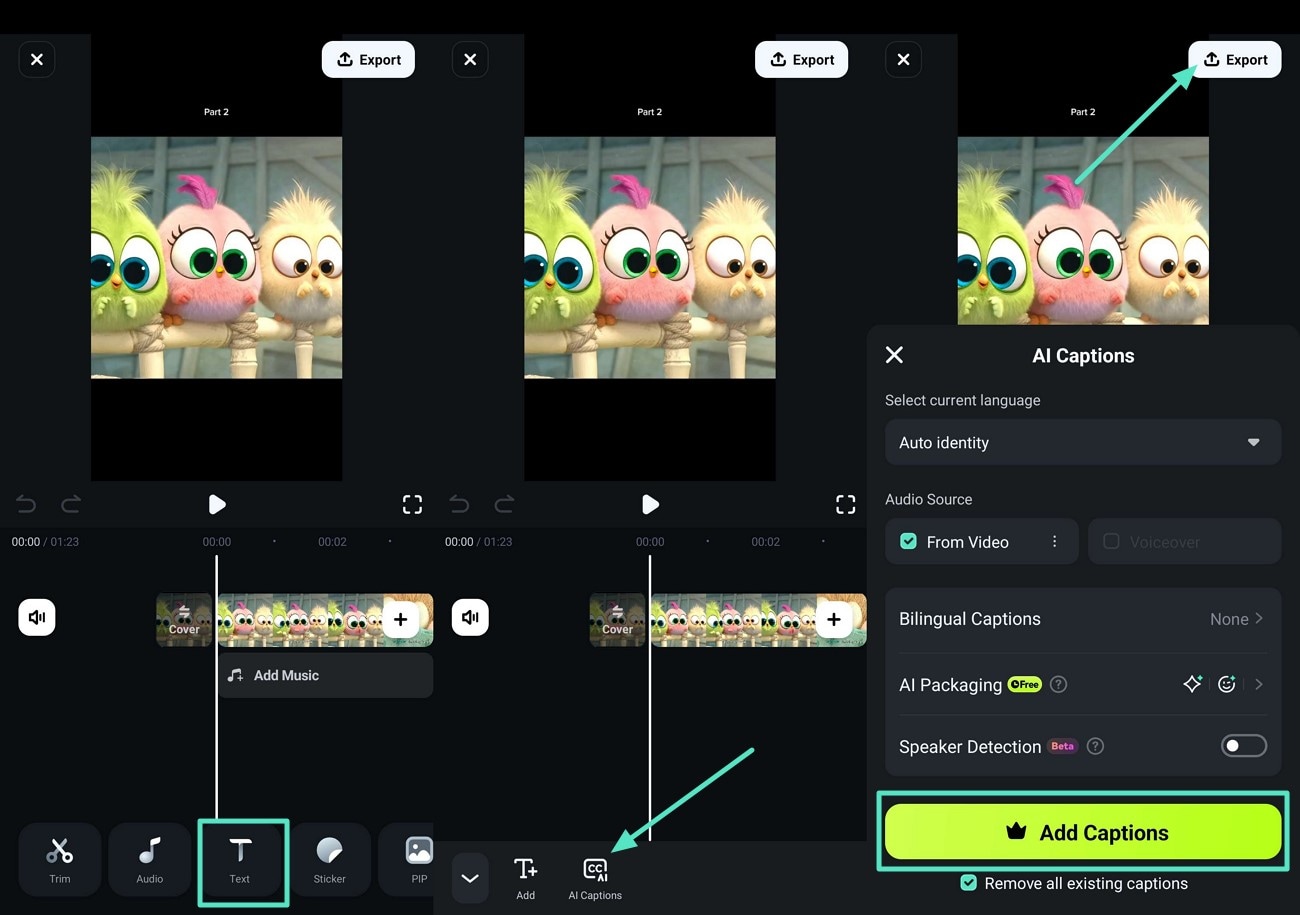Open From Video more options menu
Viewport: 1300px width, 915px height.
1054,541
